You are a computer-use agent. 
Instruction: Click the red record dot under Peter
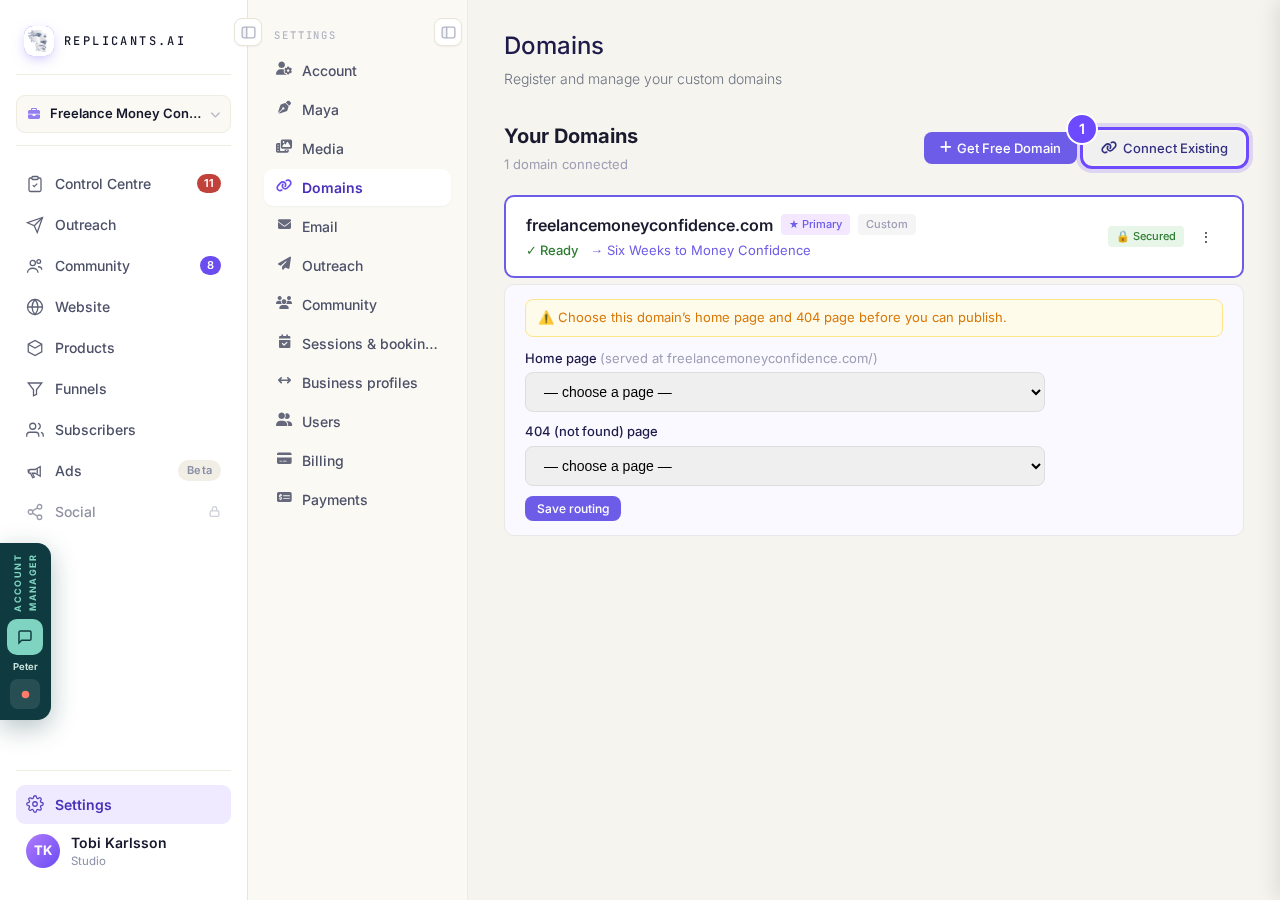pyautogui.click(x=25, y=694)
